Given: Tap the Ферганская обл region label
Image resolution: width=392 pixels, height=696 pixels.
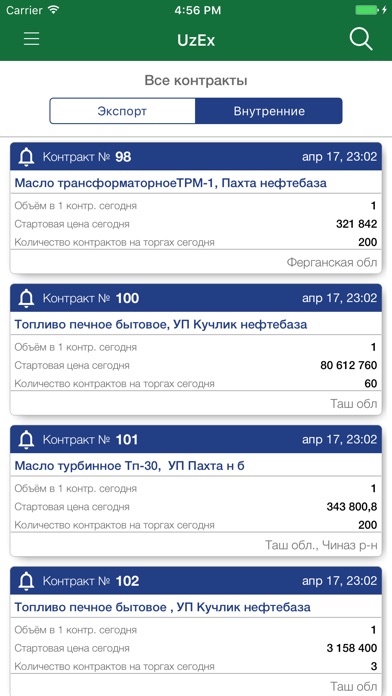Looking at the screenshot, I should 332,262.
